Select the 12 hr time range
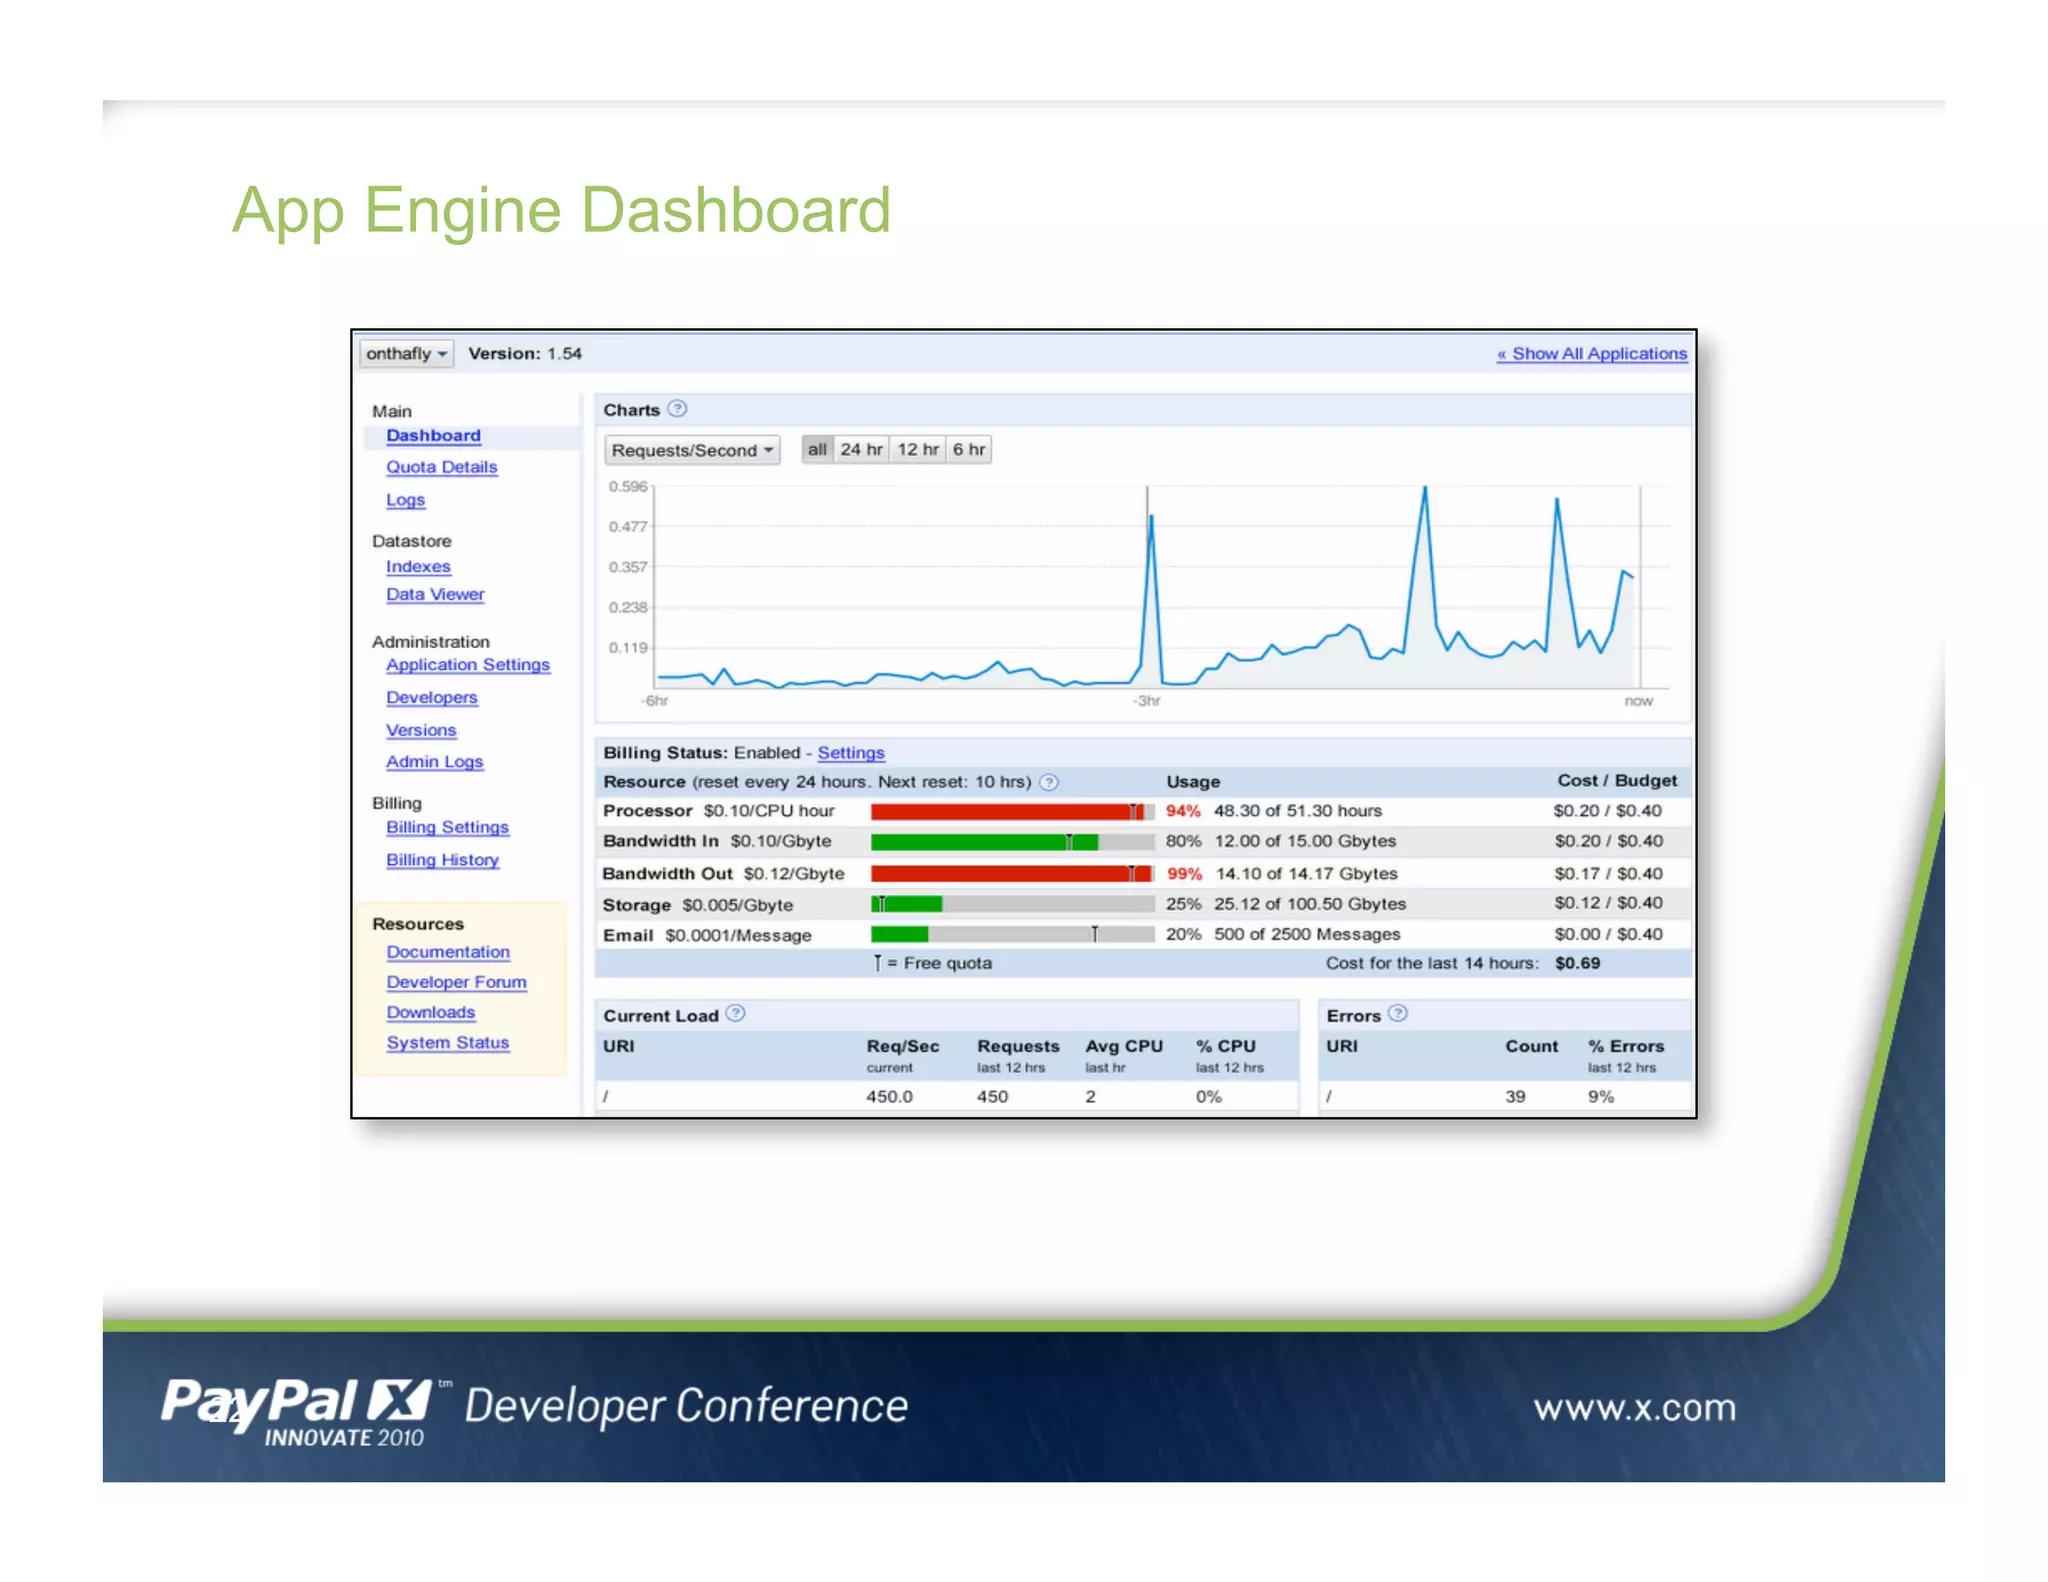Viewport: 2048px width, 1582px height. (917, 449)
